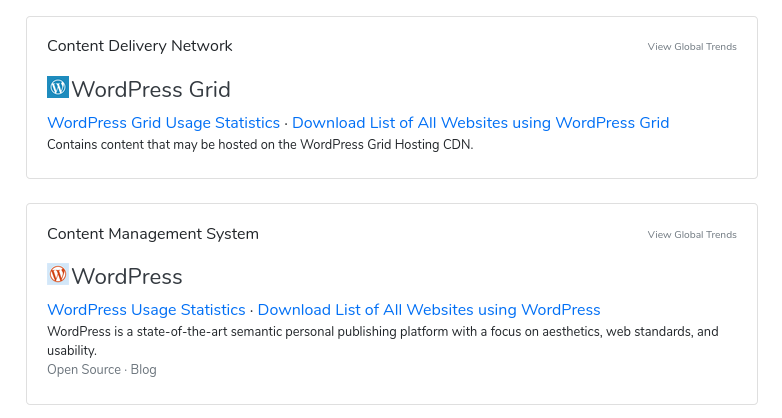Download List of All Websites using WordPress
Screen dimensions: 782x418
429,310
